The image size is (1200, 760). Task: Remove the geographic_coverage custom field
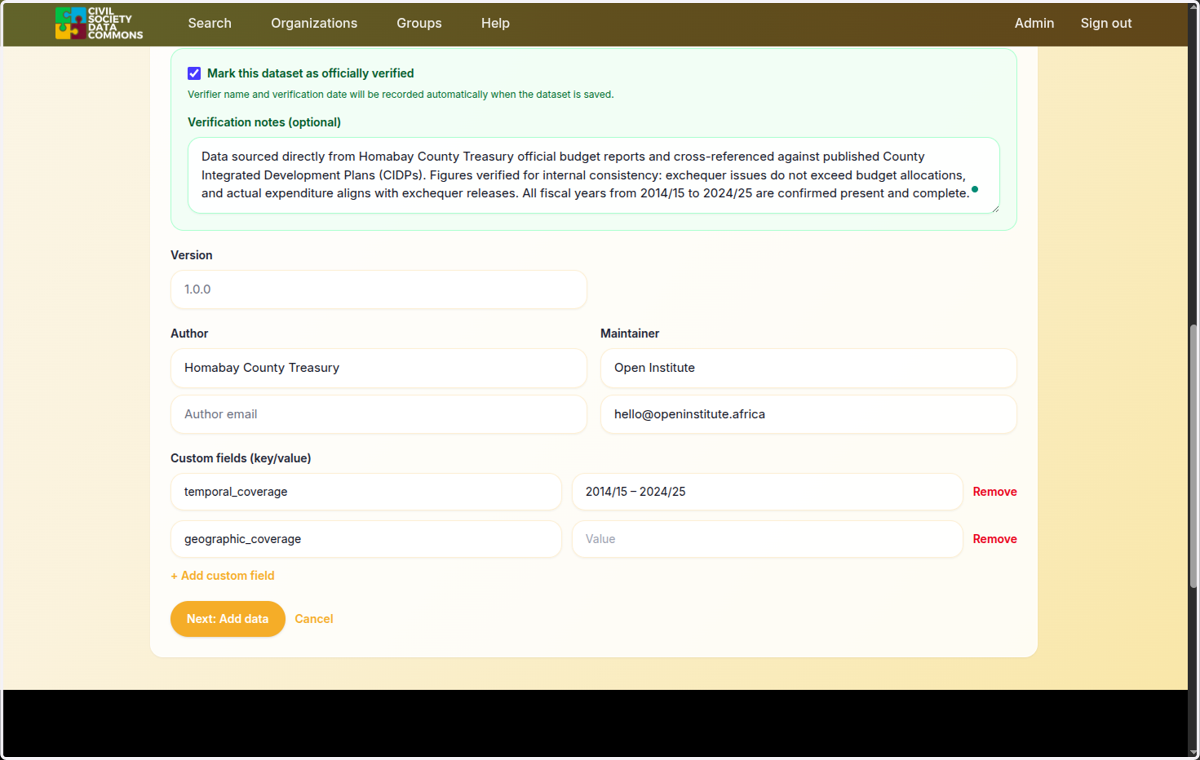click(x=995, y=539)
